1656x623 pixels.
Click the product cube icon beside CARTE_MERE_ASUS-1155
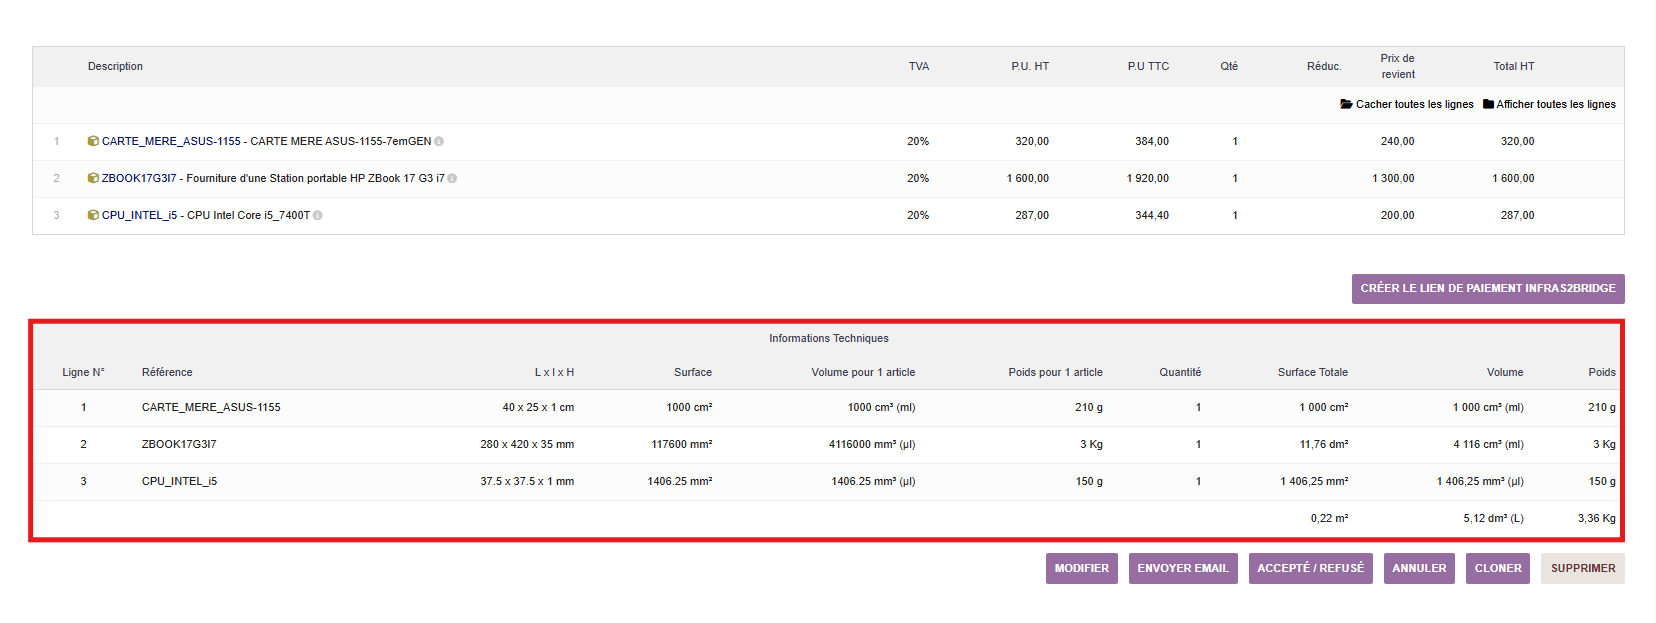coord(93,142)
